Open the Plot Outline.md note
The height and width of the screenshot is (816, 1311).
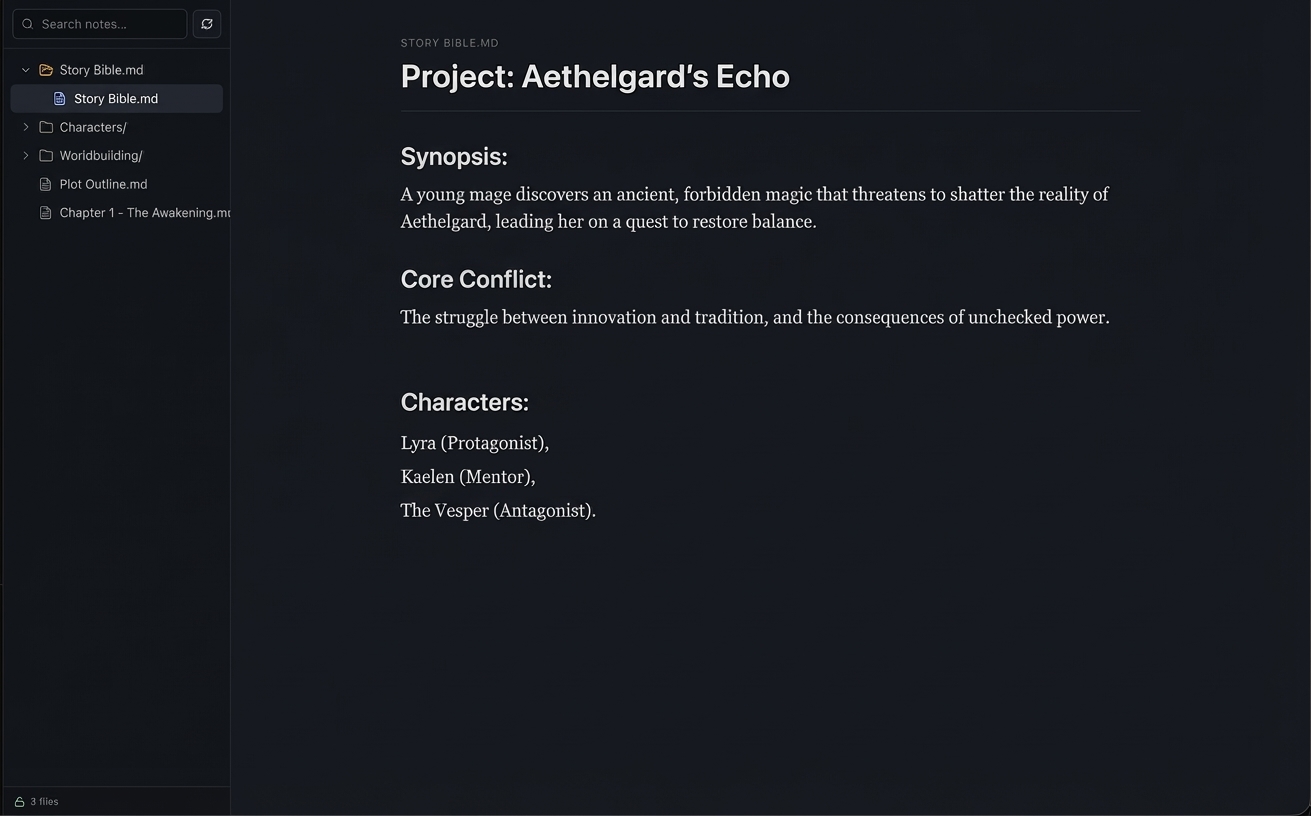[103, 184]
